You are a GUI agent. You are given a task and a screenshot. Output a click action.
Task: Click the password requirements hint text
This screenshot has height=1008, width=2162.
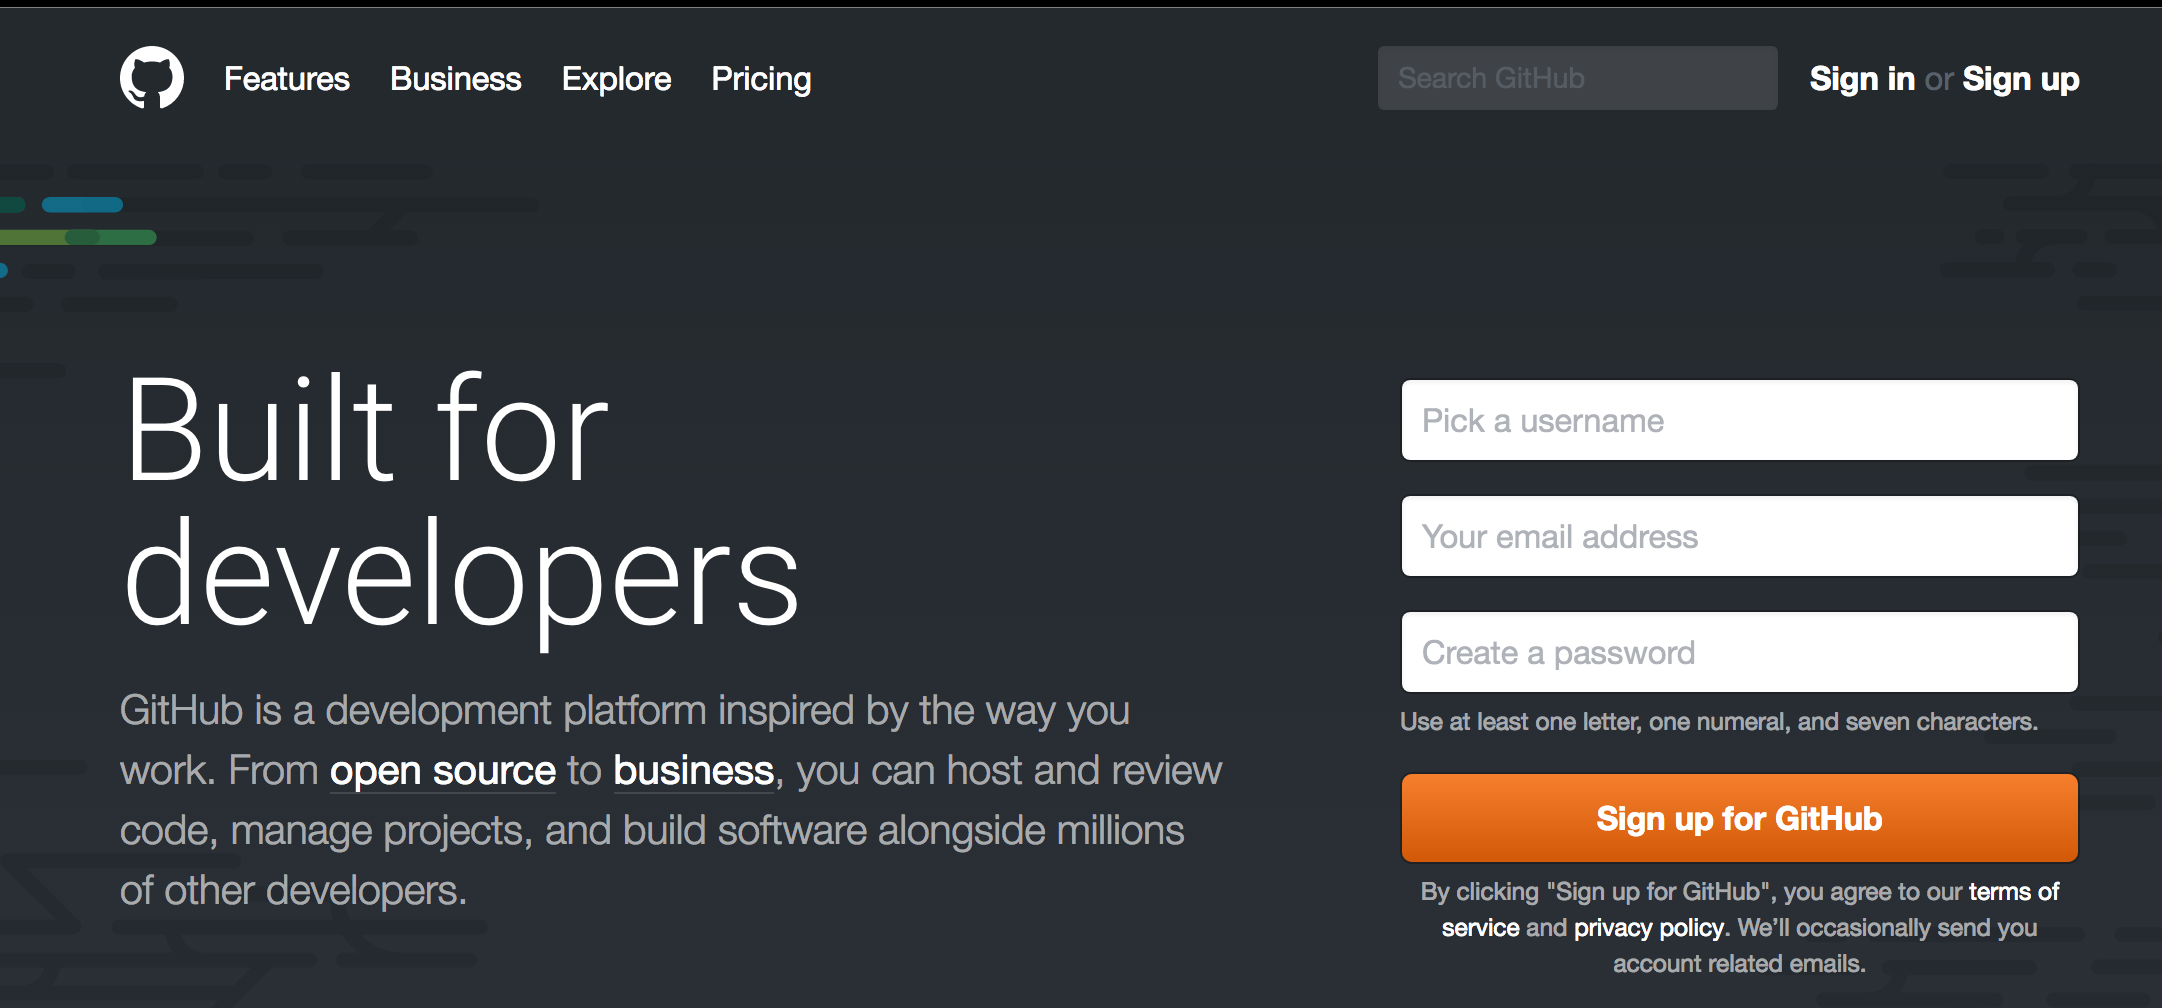1718,722
